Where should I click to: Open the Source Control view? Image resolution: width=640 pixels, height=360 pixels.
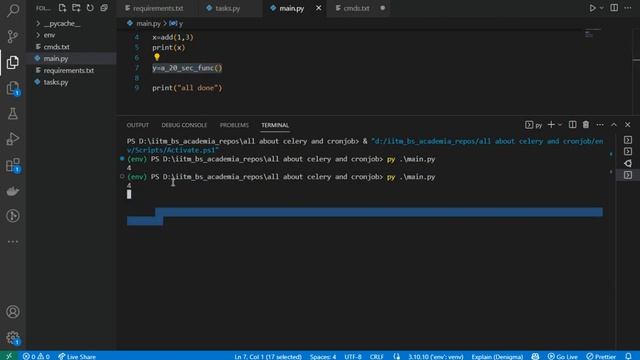click(x=13, y=36)
